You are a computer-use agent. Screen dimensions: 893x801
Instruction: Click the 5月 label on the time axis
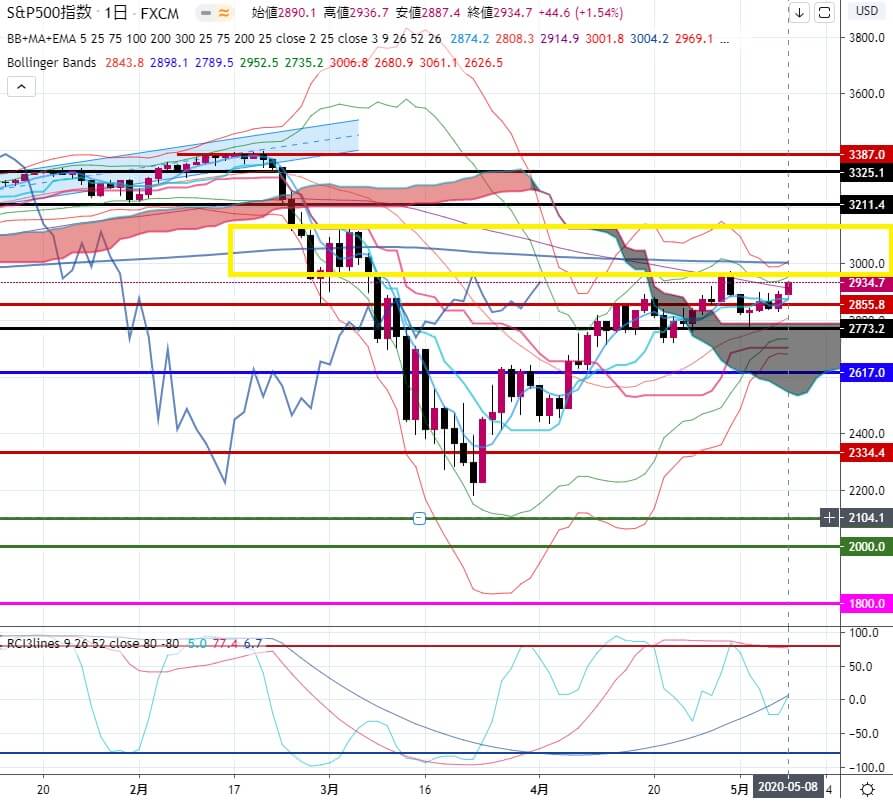click(739, 790)
